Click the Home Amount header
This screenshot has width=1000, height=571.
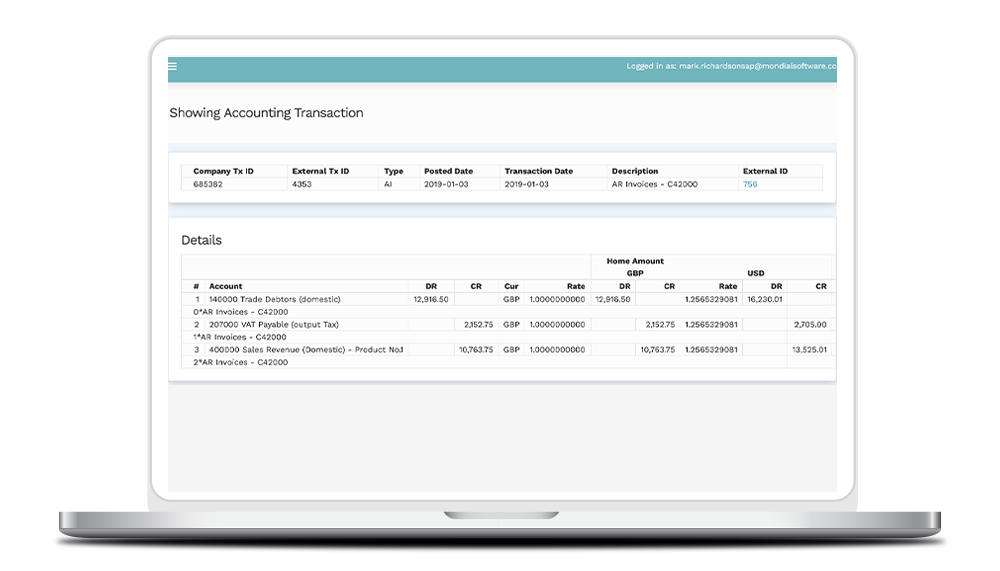point(634,261)
